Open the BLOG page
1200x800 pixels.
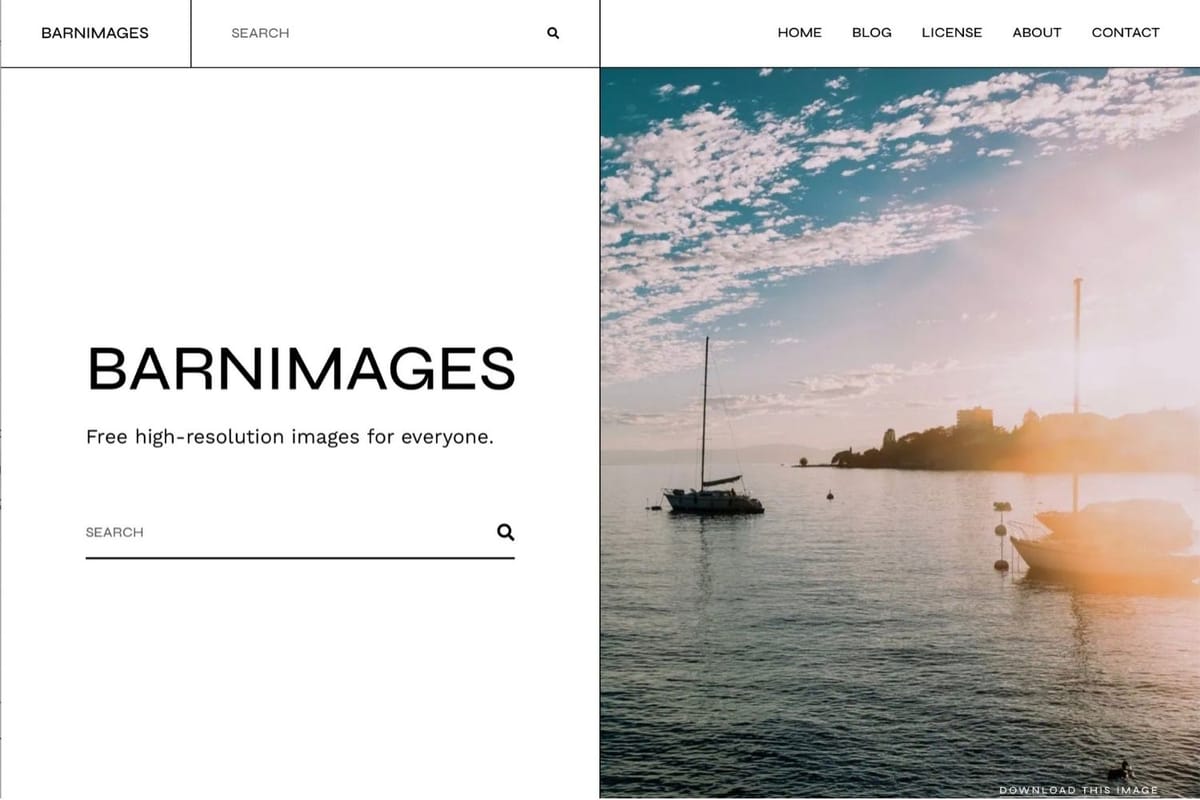coord(871,32)
